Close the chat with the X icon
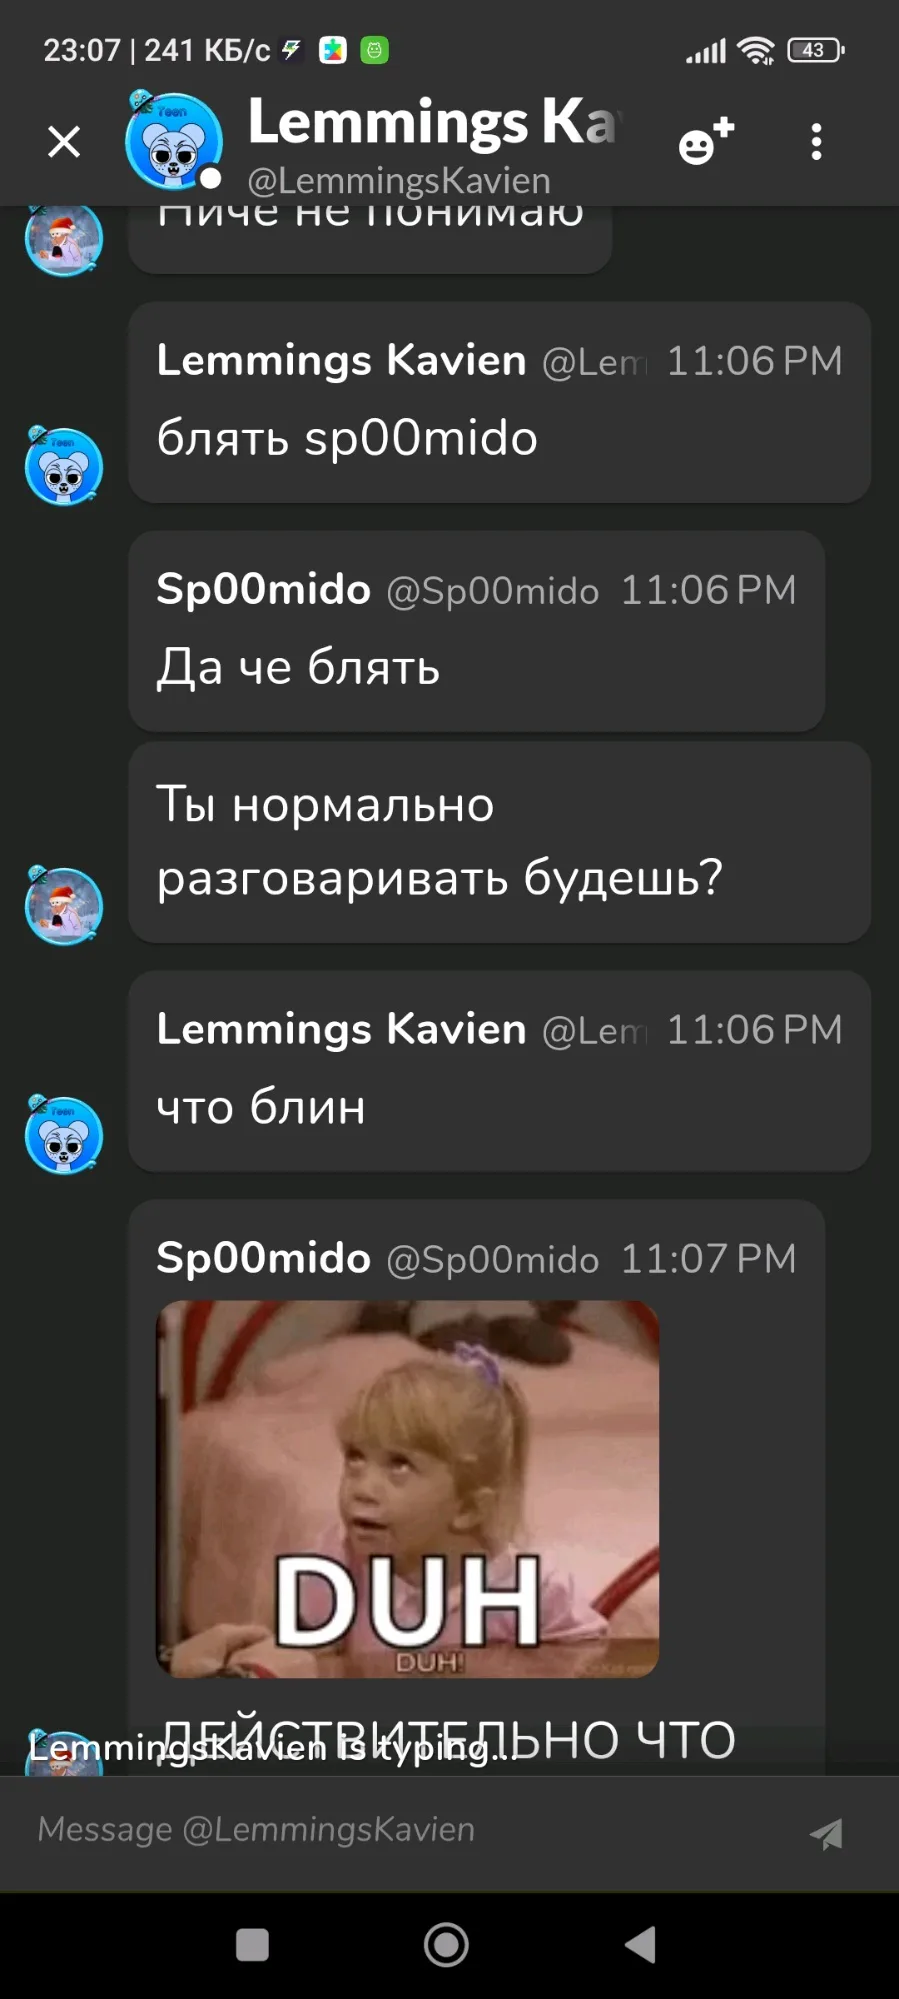The image size is (899, 1999). point(64,142)
